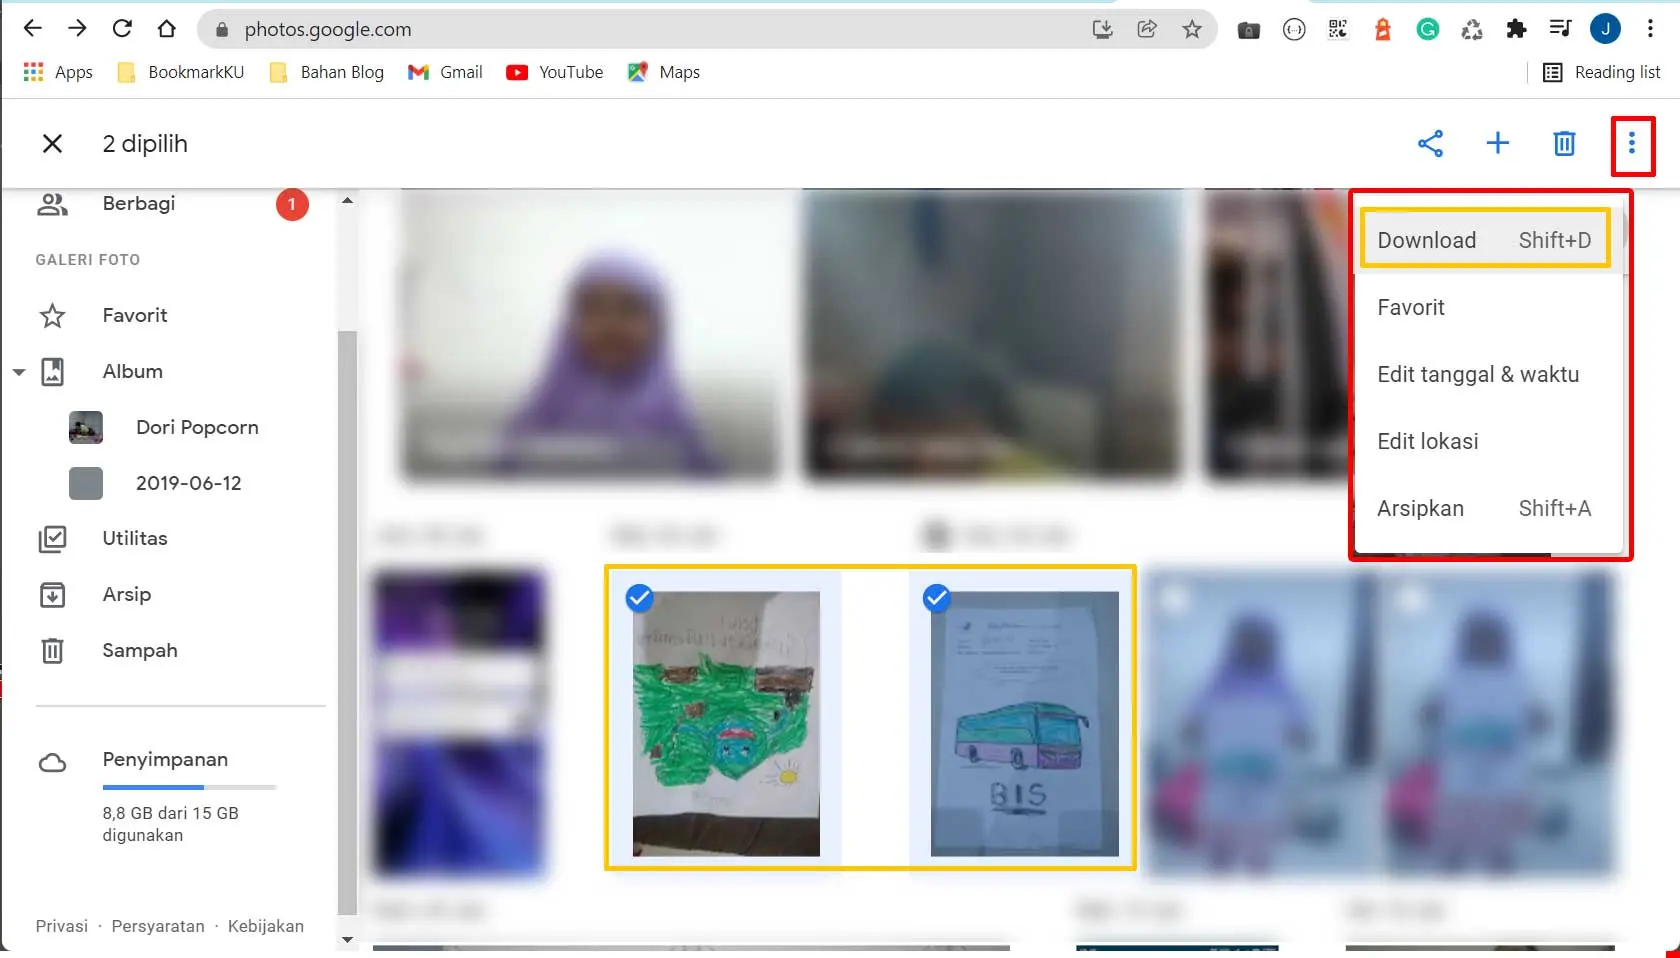Screen dimensions: 1680x958
Task: Select Edit tanggal & waktu menu item
Action: point(1478,374)
